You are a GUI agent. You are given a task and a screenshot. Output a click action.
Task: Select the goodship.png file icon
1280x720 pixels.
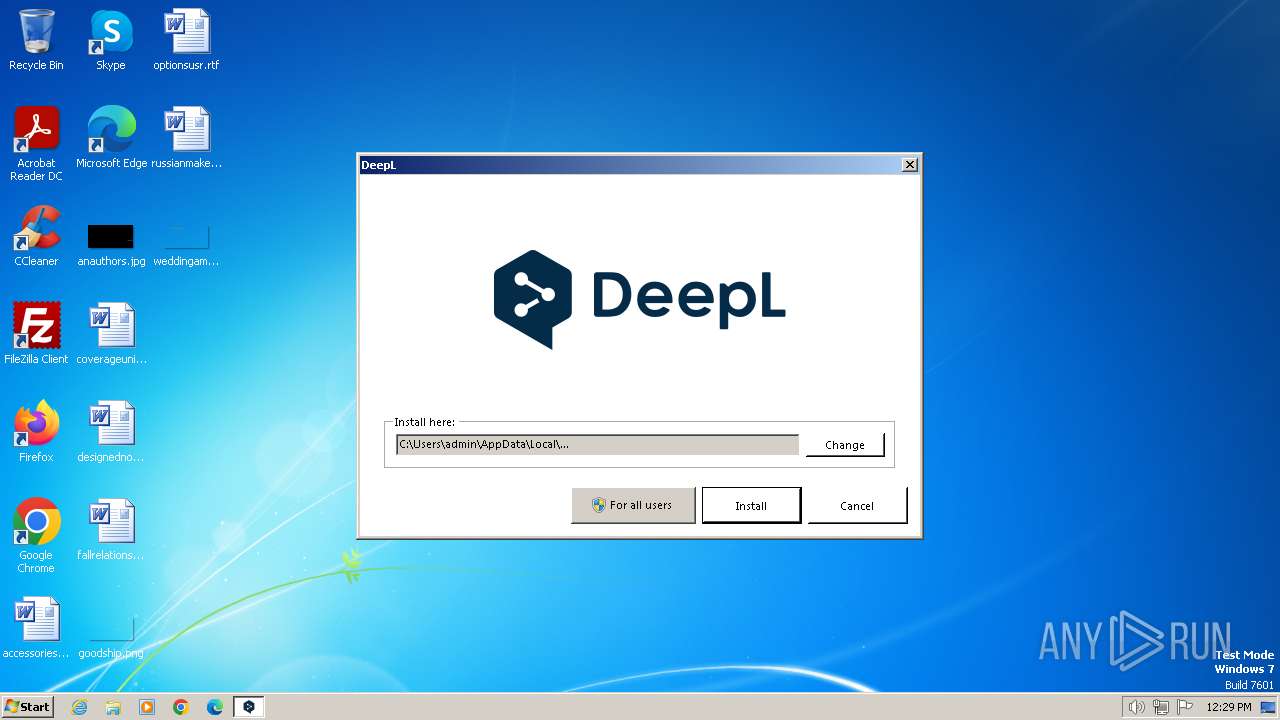(111, 638)
